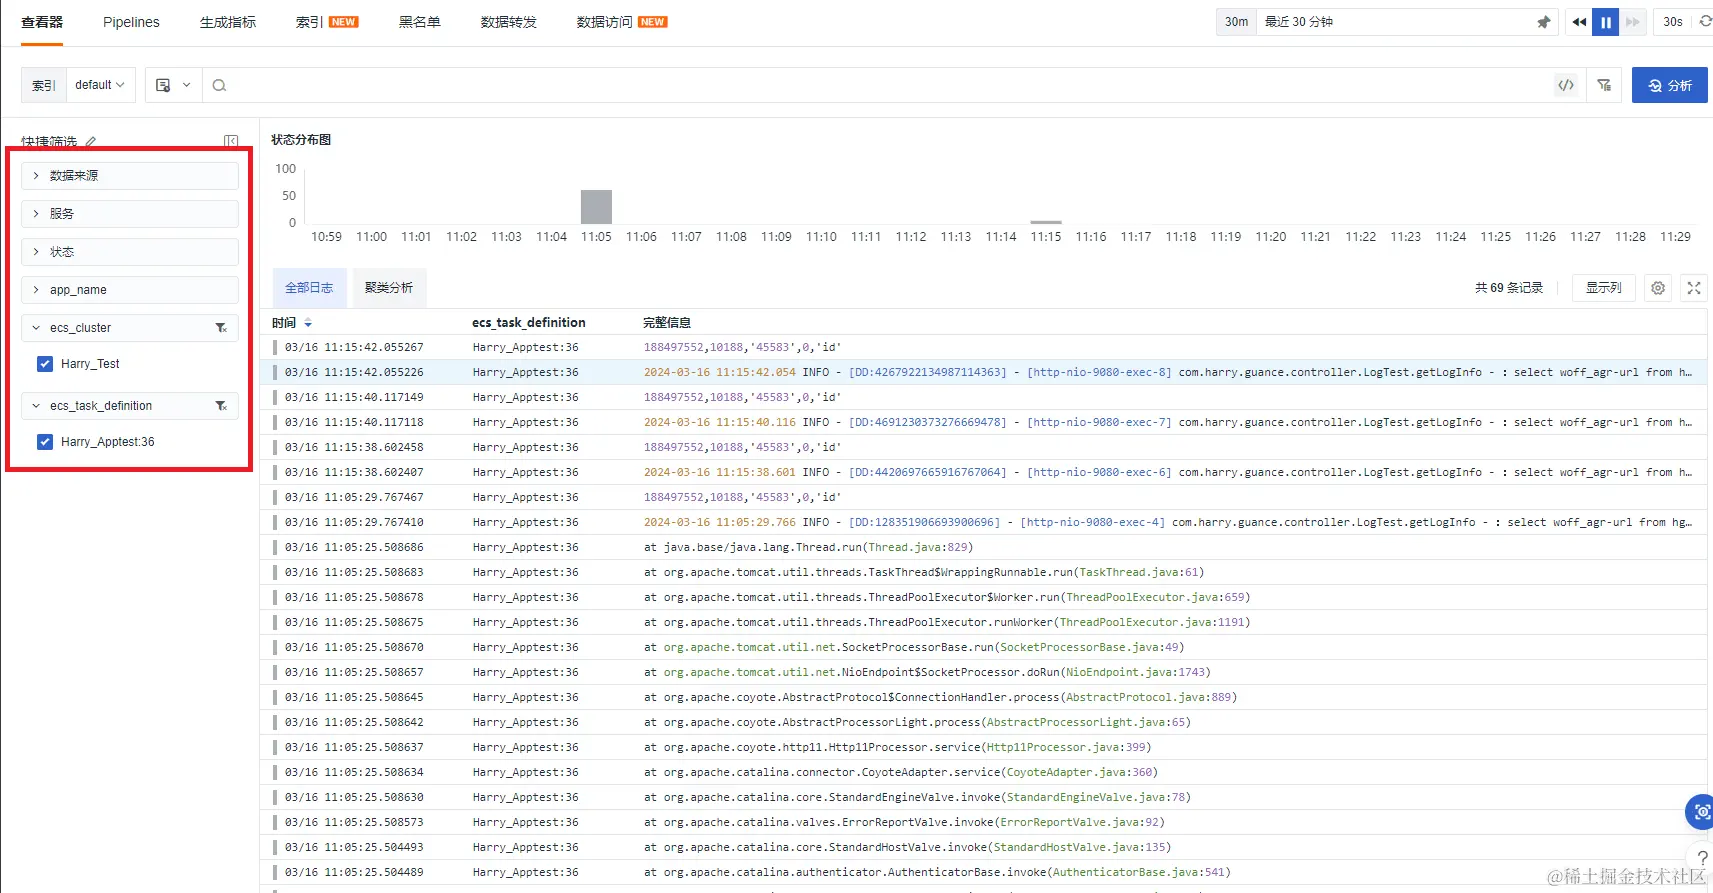1713x893 pixels.
Task: Click the blue 分析 button
Action: pos(1669,85)
